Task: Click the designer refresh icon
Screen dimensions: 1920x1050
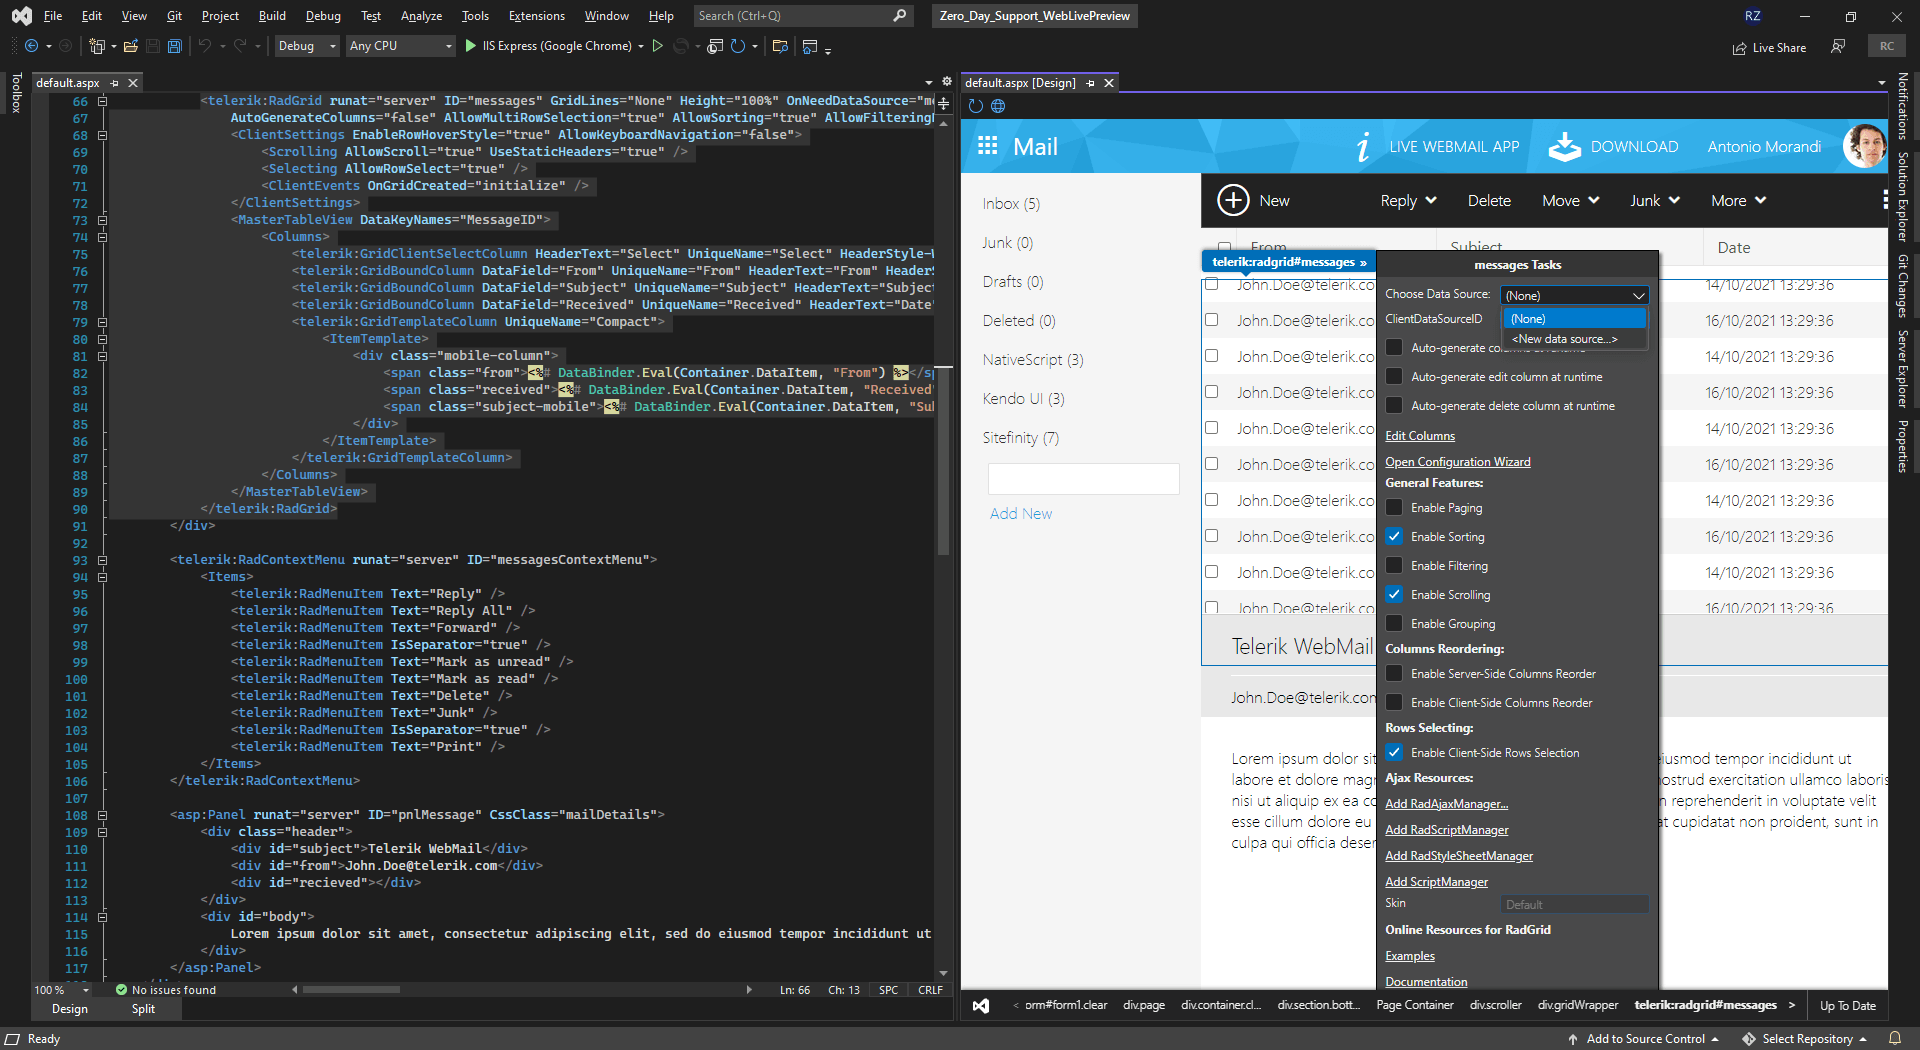Action: coord(976,106)
